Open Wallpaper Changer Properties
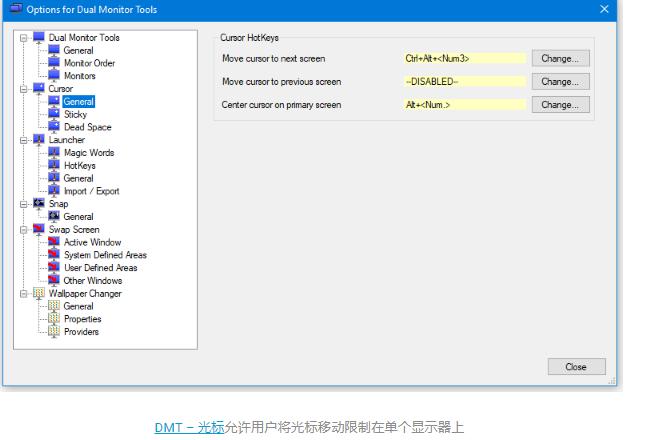653x440 pixels. click(x=82, y=319)
